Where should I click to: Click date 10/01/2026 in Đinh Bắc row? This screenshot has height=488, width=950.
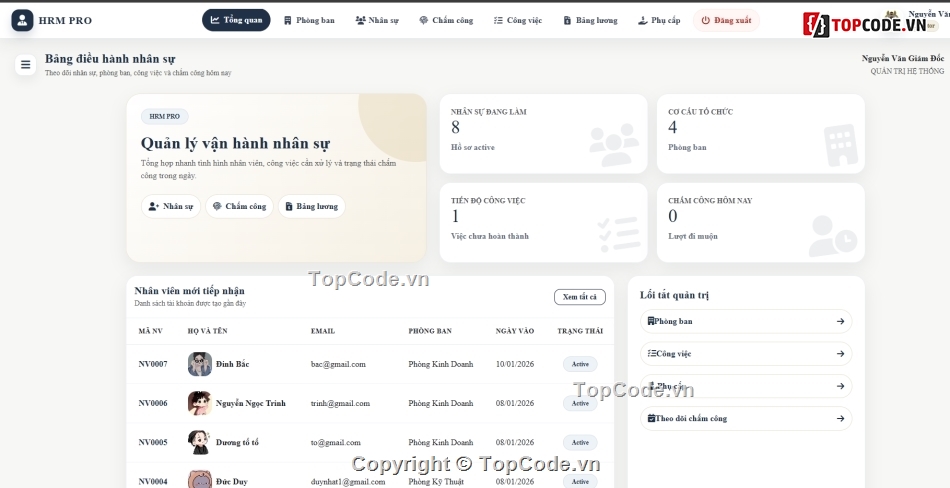515,364
